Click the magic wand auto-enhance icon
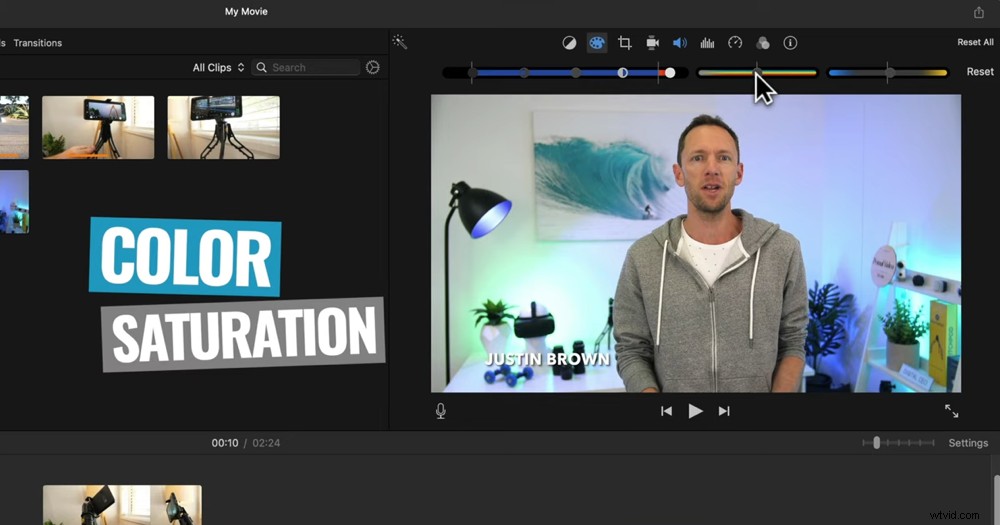This screenshot has width=1000, height=525. click(x=400, y=42)
